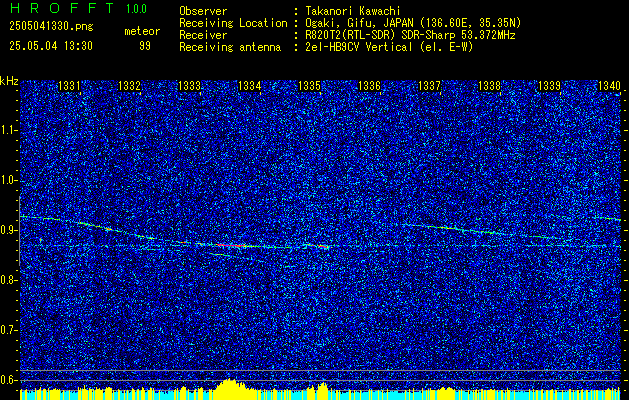Click the kHz axis unit label

pos(9,81)
